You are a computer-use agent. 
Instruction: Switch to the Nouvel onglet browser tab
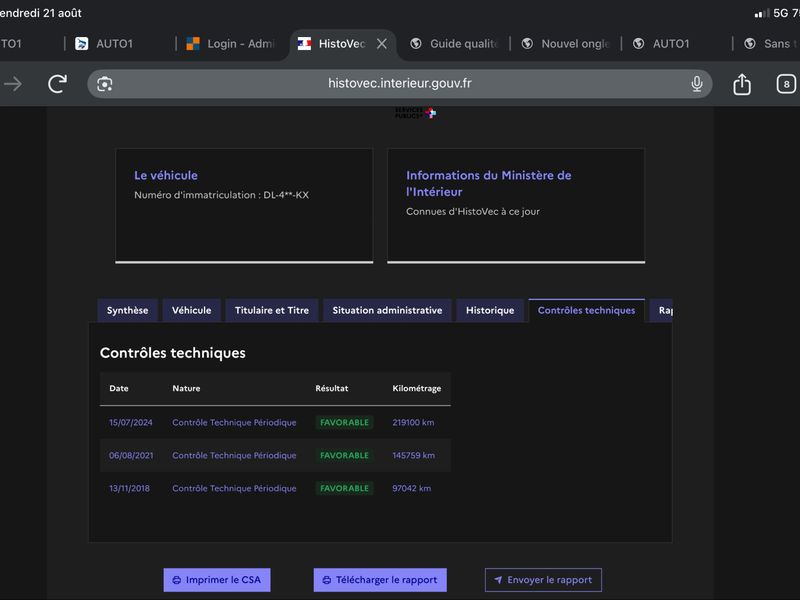[x=565, y=44]
